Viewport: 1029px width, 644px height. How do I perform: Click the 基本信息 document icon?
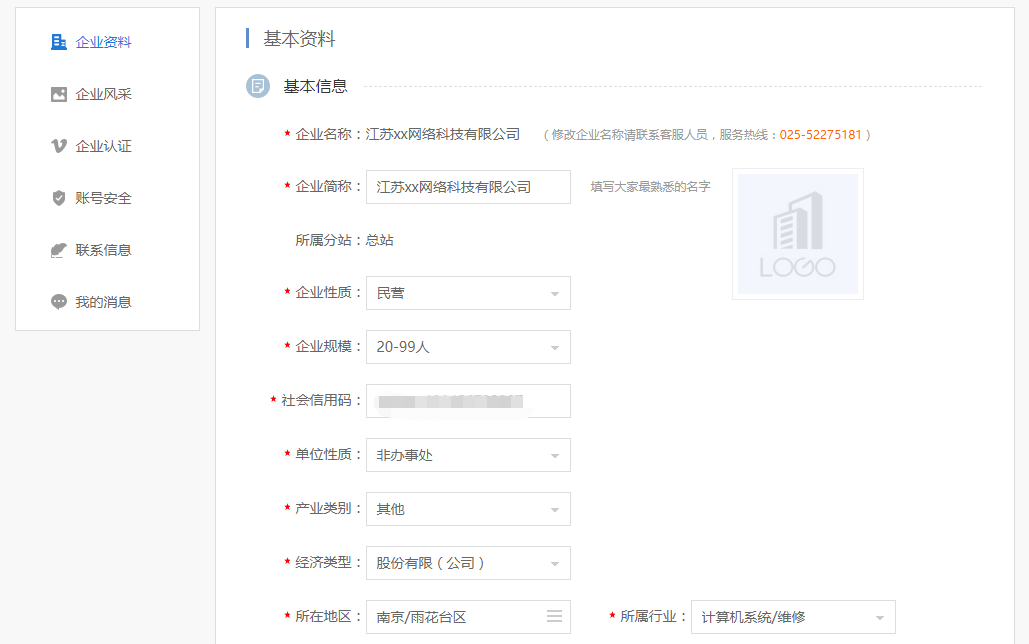click(x=258, y=86)
